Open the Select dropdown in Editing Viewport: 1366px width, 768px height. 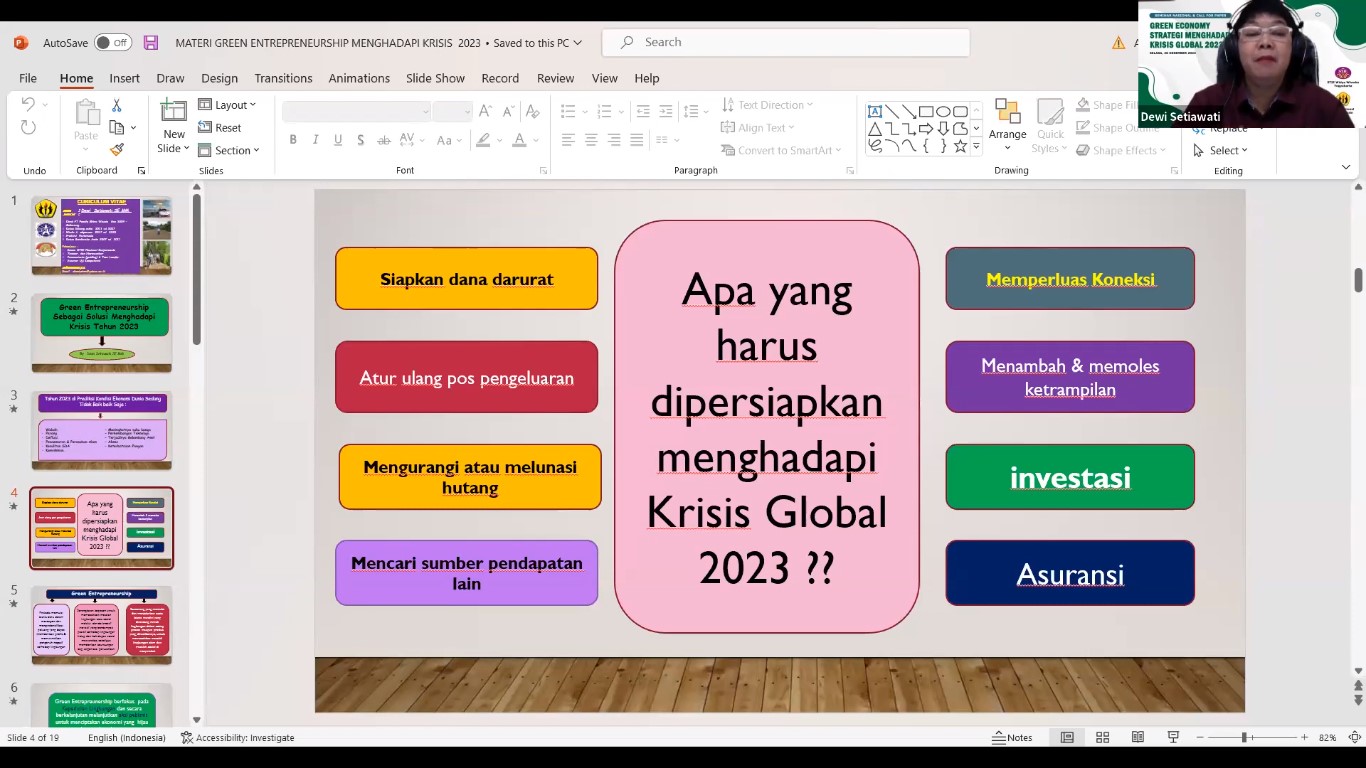point(1221,150)
